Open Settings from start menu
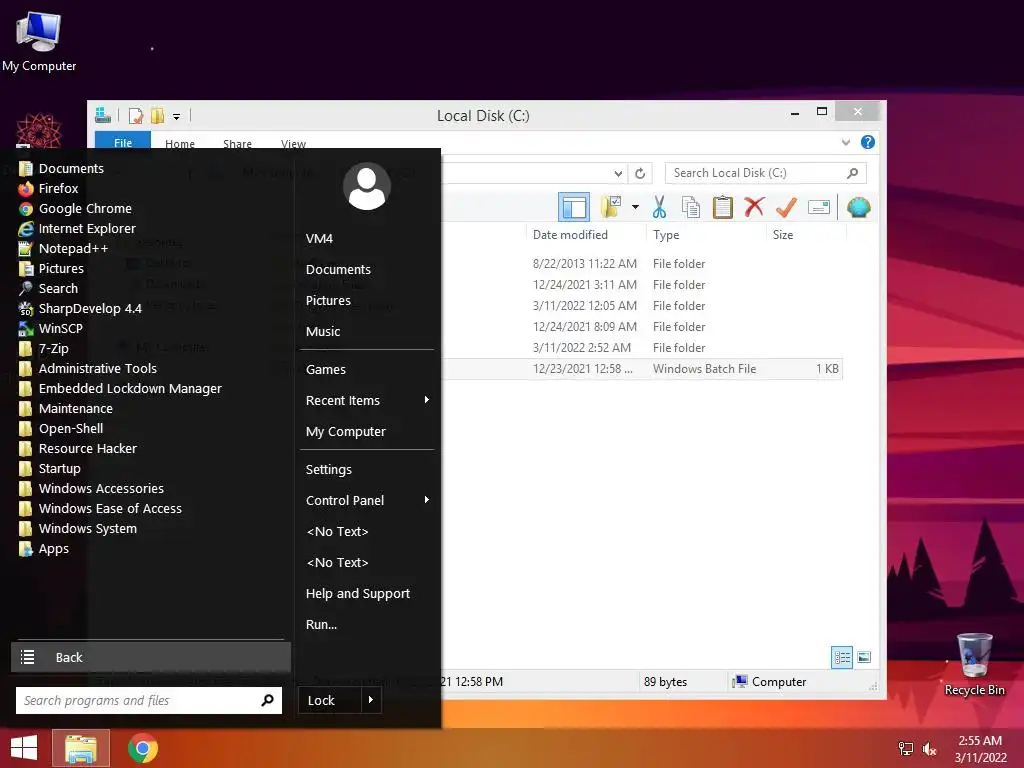 328,470
